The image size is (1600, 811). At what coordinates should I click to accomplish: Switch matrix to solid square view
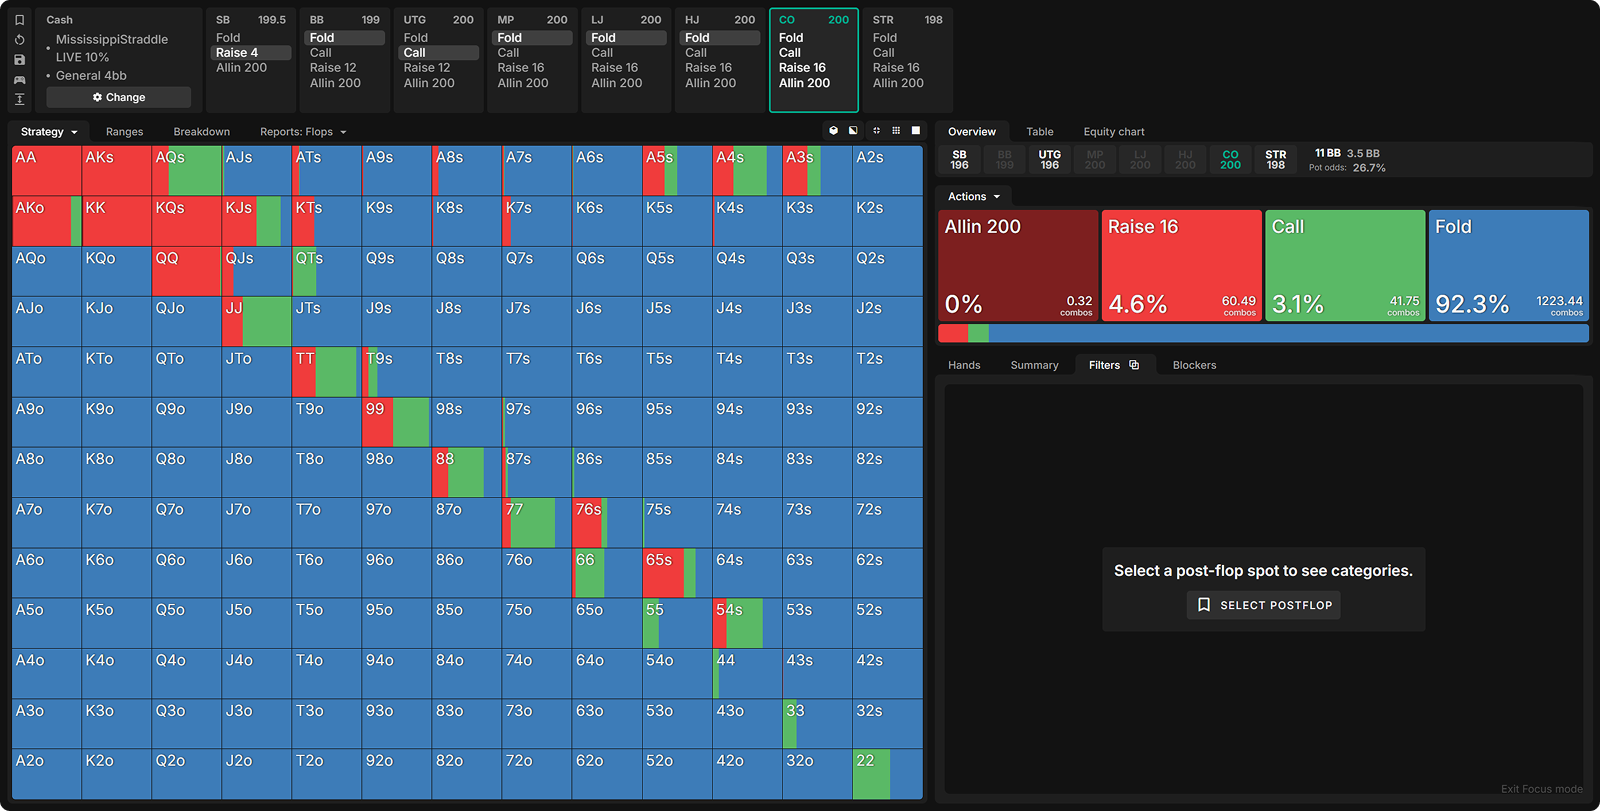click(x=916, y=131)
